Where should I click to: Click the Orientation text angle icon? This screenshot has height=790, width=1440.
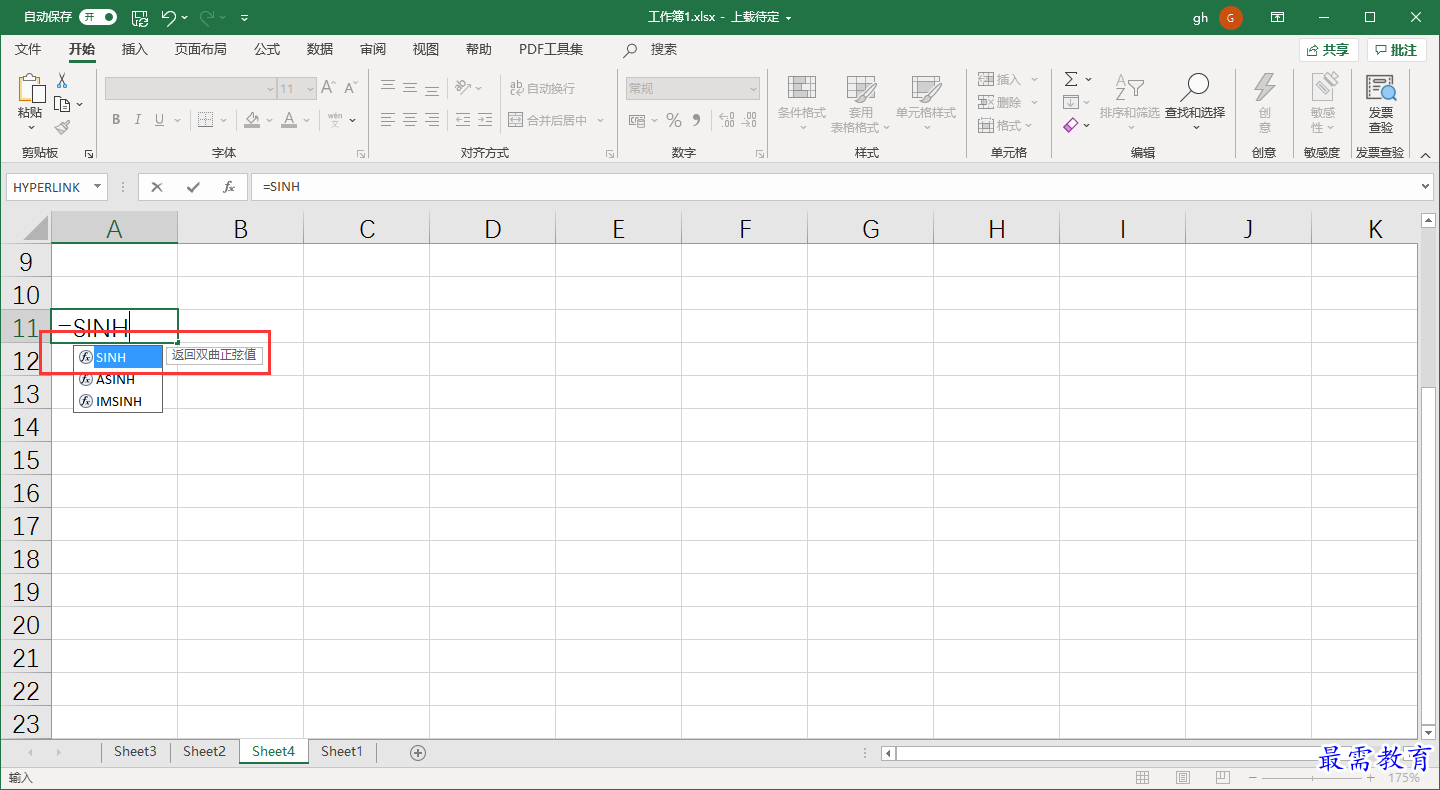[463, 88]
